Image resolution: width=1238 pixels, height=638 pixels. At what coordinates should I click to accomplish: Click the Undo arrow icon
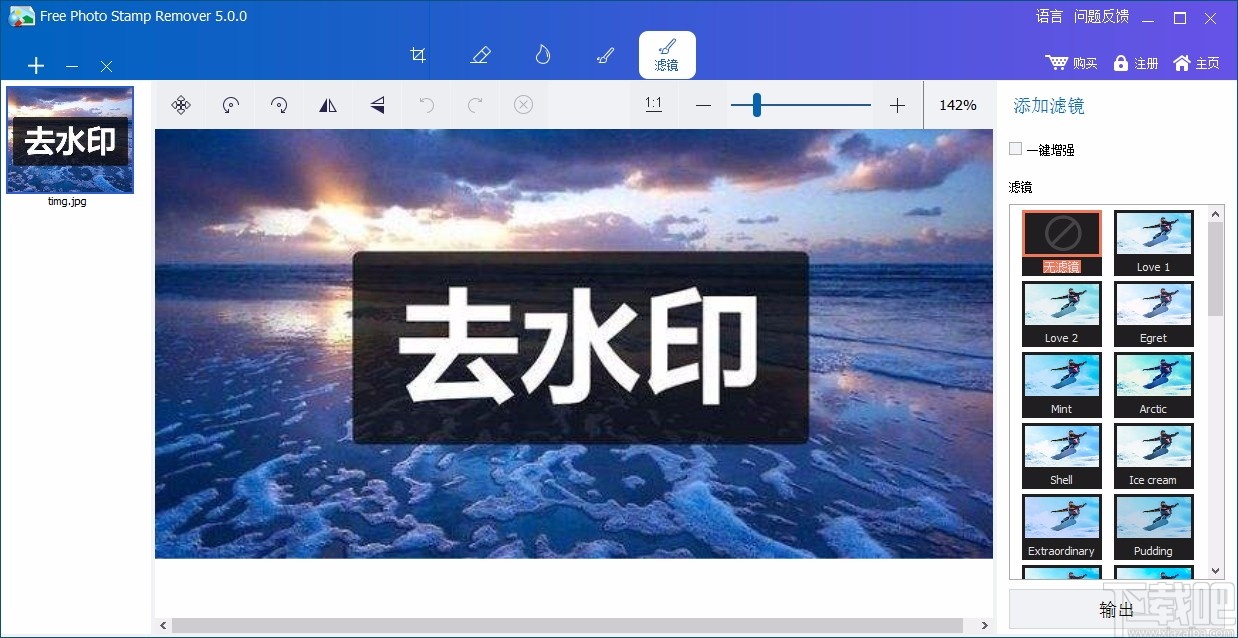426,105
